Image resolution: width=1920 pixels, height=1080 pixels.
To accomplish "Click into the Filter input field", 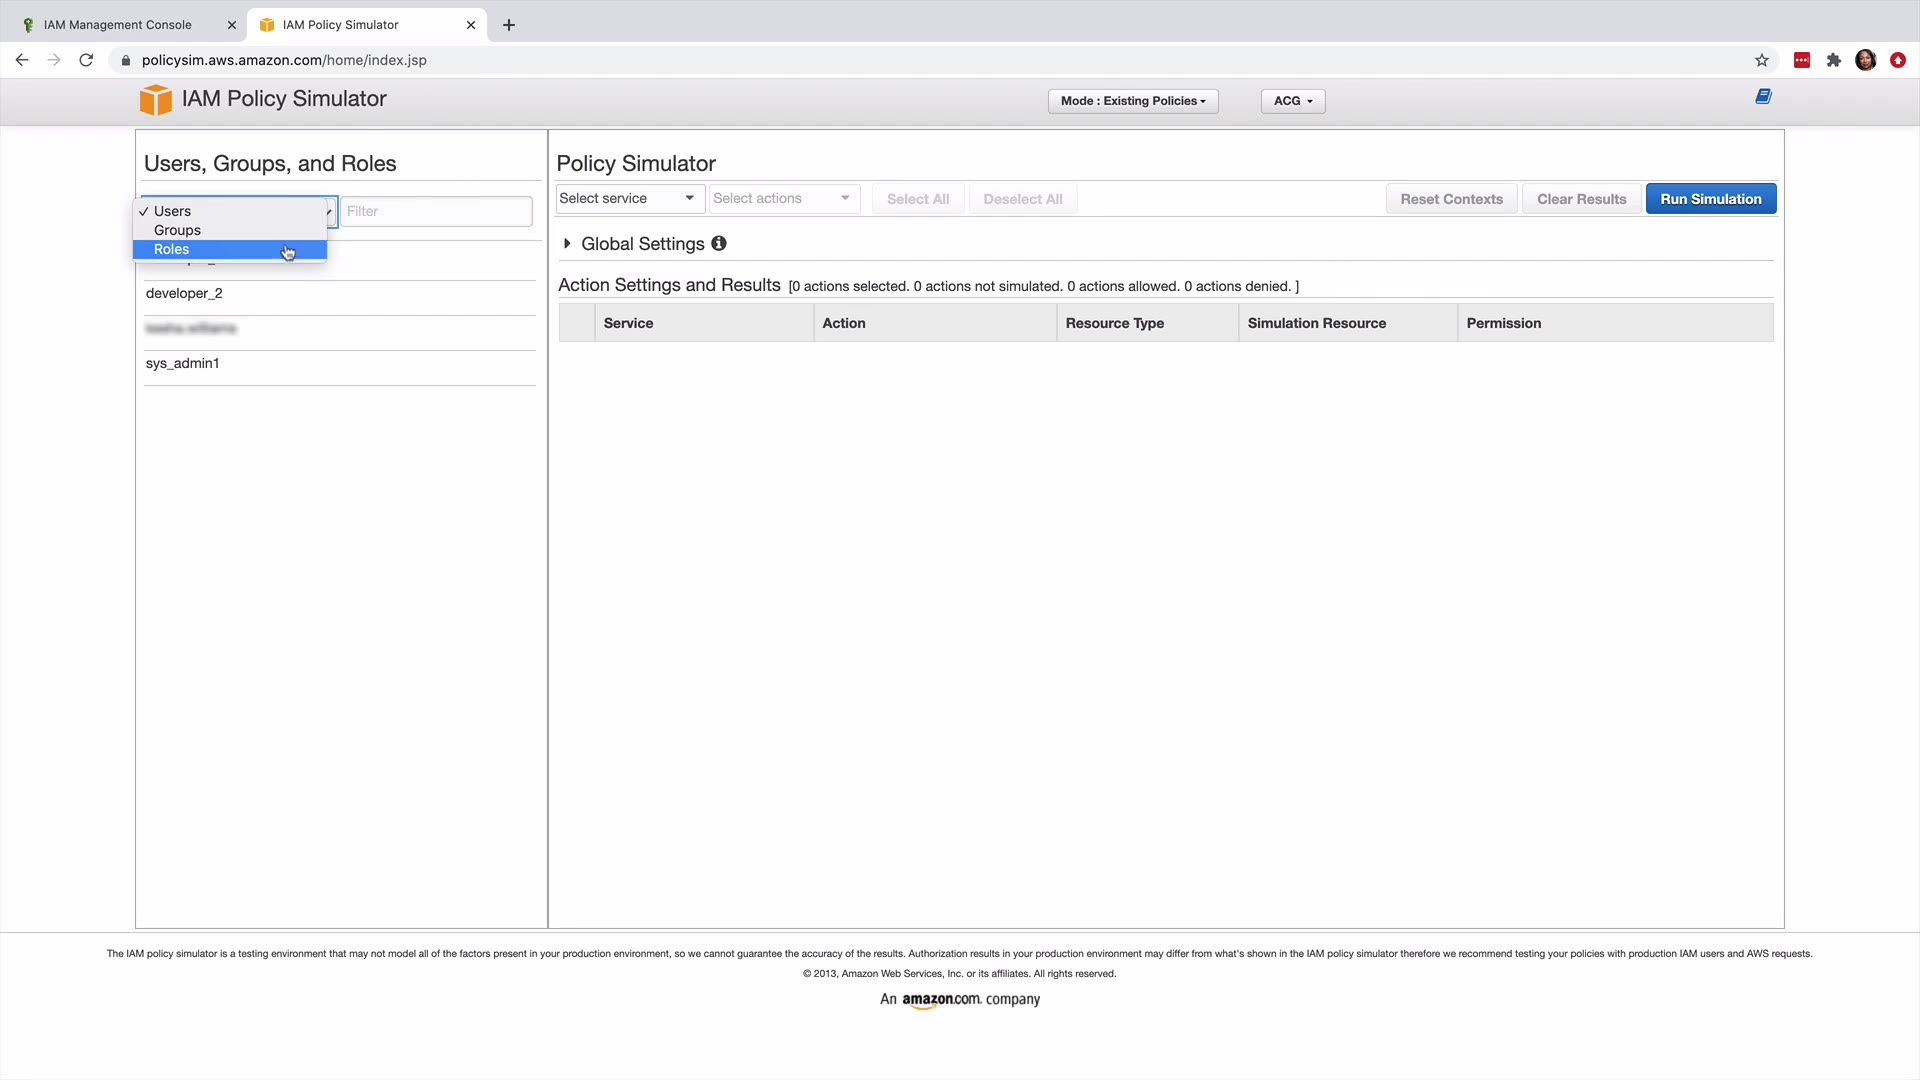I will [436, 211].
